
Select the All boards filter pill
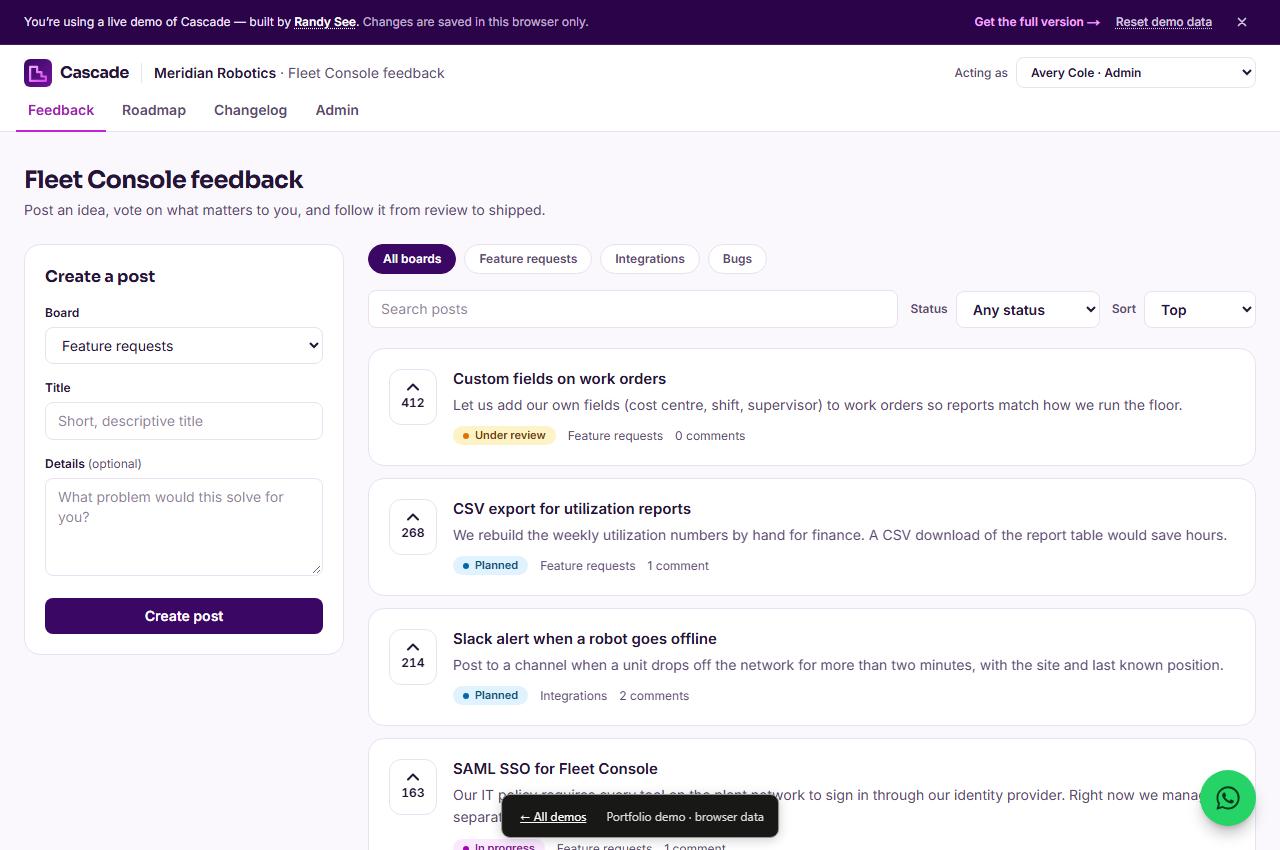pos(412,259)
